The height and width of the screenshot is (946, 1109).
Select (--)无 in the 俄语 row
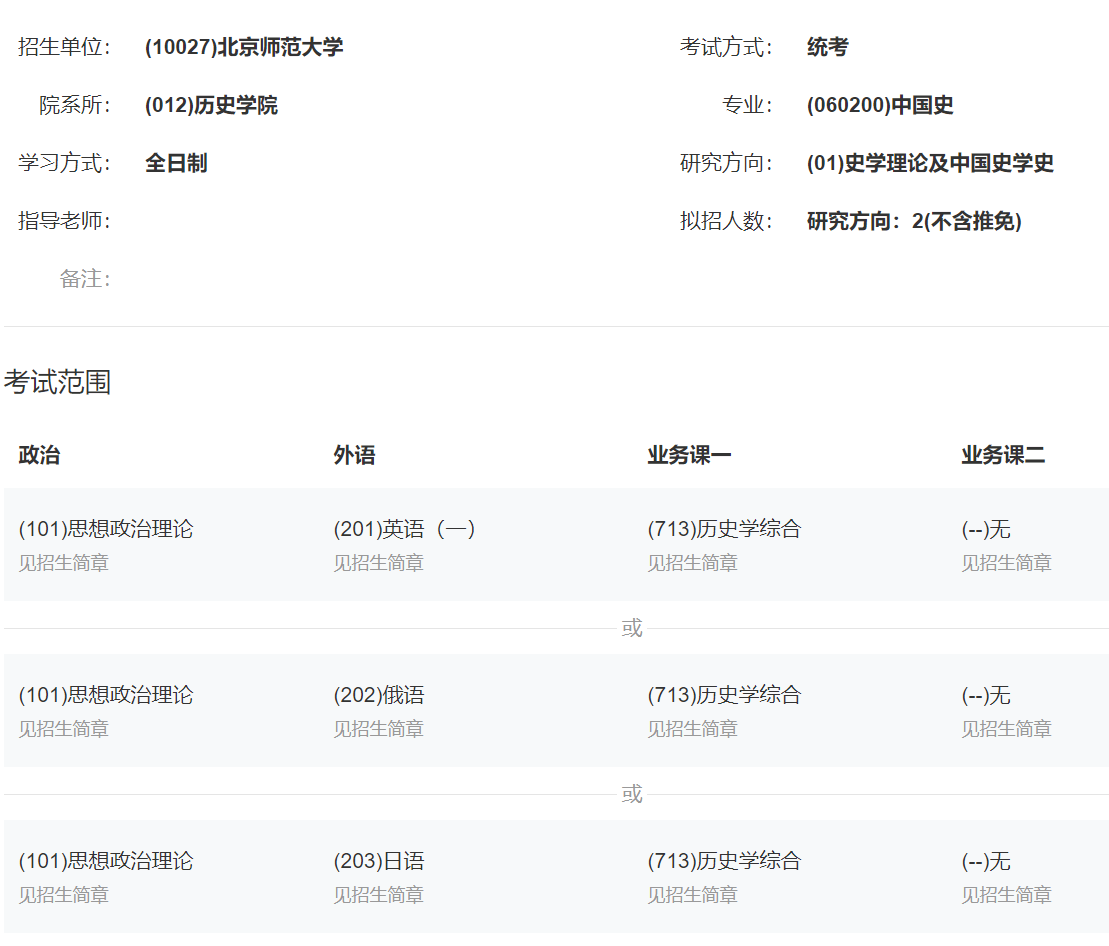point(986,695)
